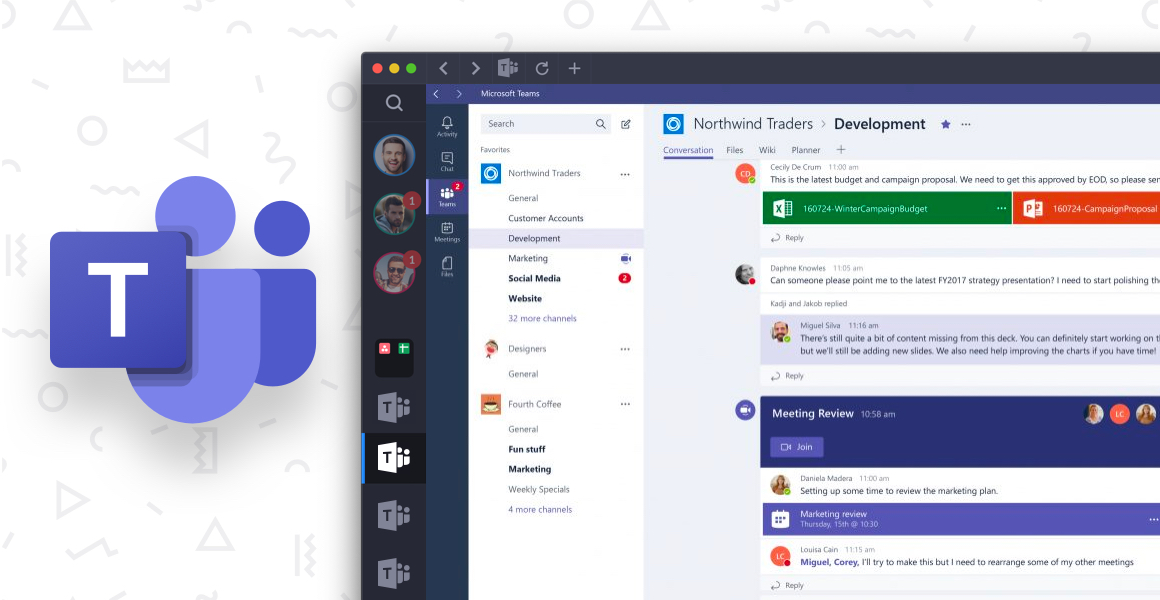Open the Fun stuff channel

(x=527, y=449)
